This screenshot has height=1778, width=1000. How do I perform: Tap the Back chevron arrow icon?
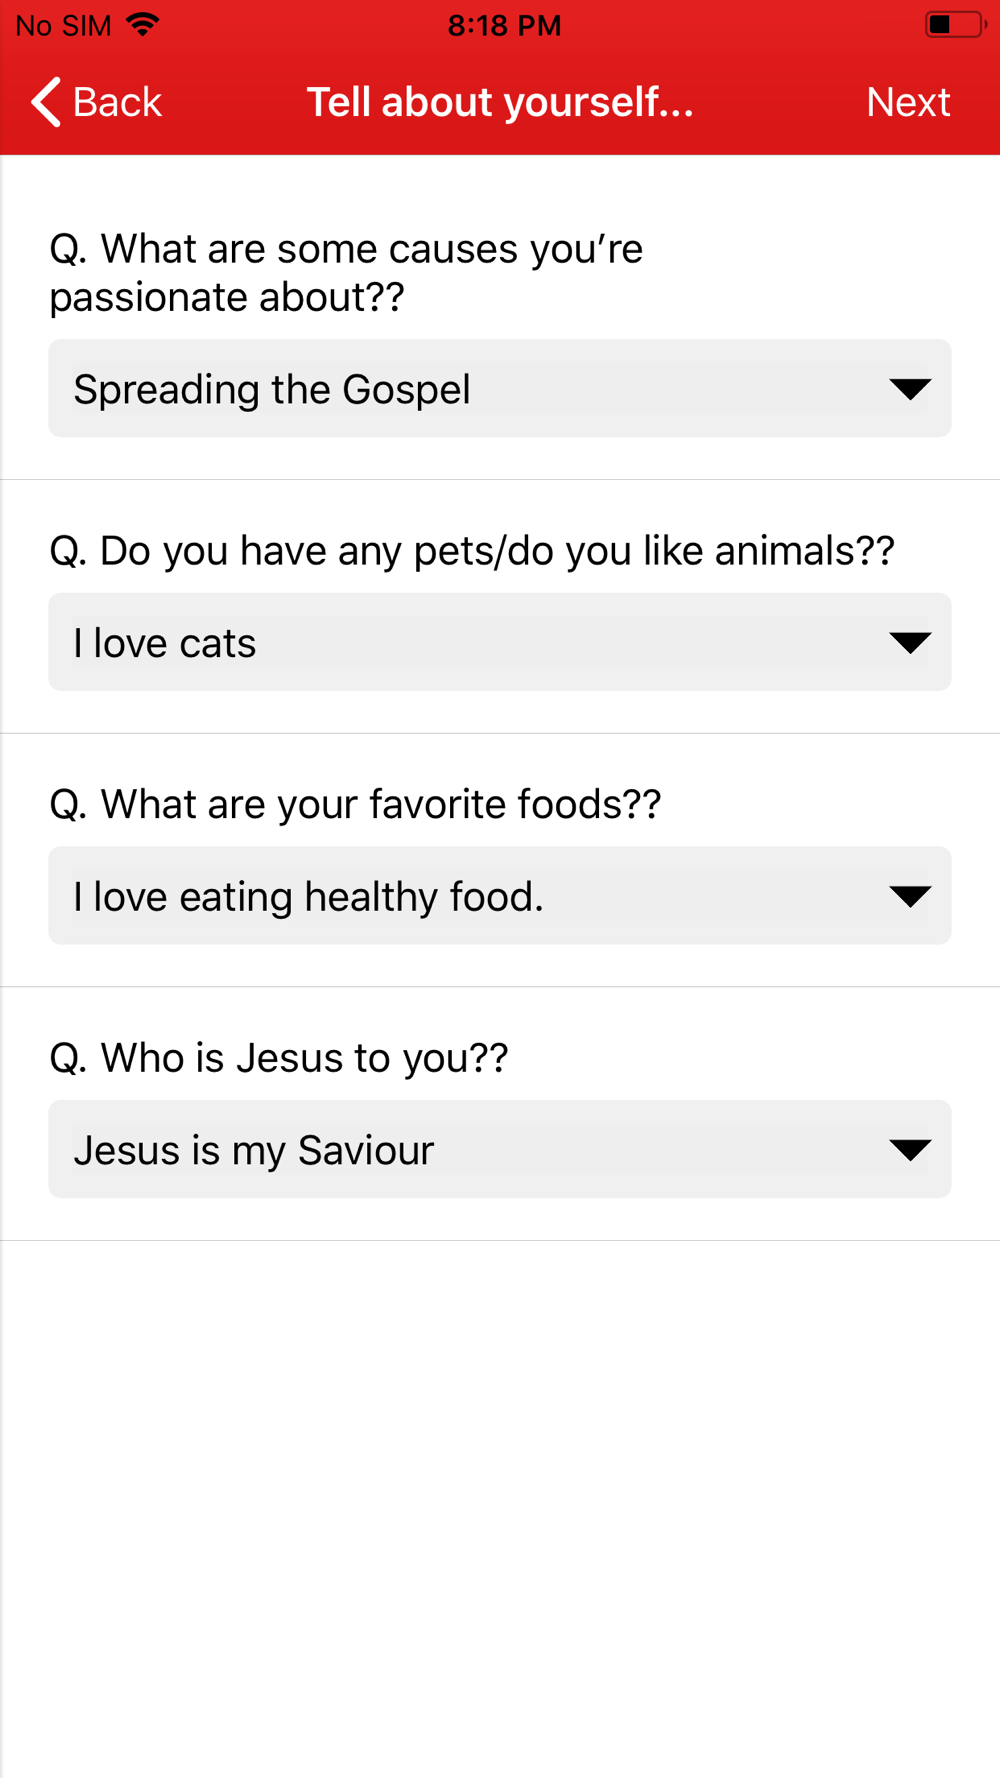tap(46, 102)
